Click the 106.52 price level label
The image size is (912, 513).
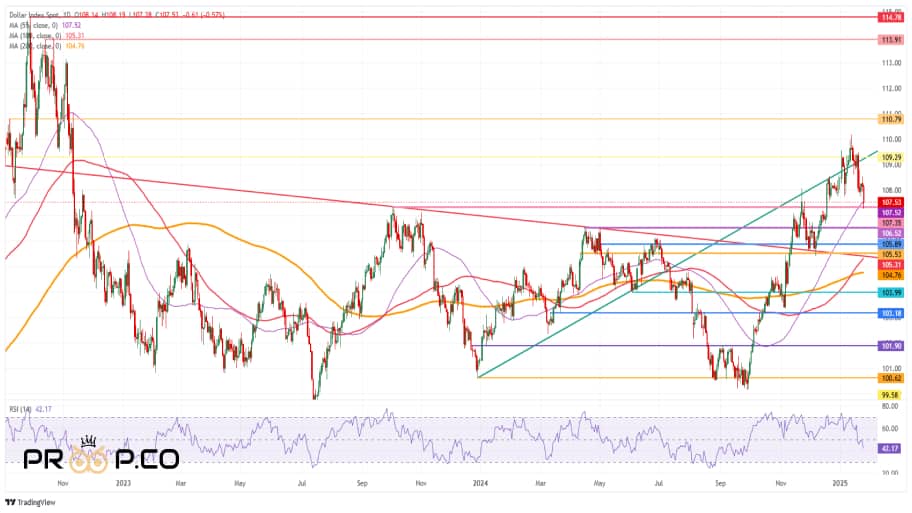(891, 233)
